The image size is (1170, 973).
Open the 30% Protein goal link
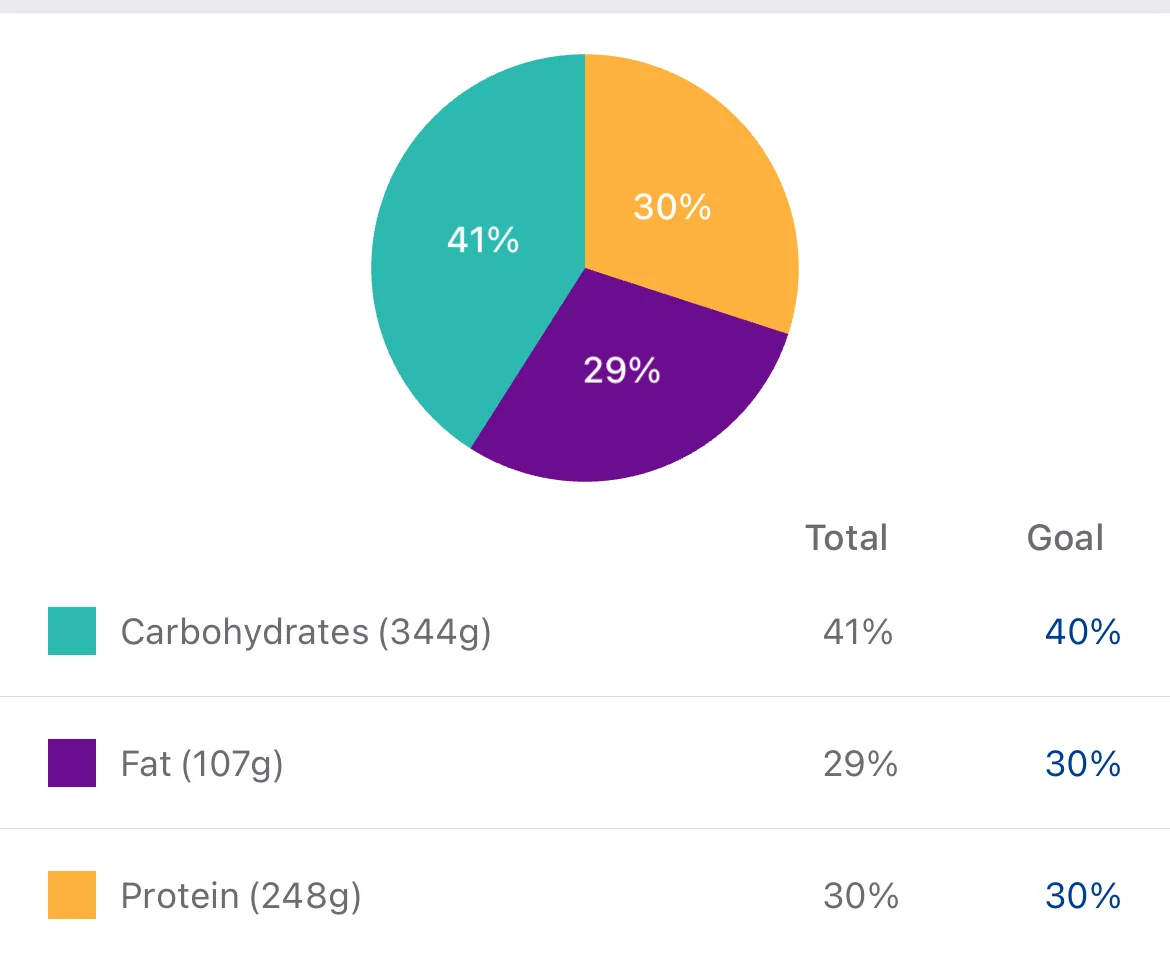pos(1083,895)
